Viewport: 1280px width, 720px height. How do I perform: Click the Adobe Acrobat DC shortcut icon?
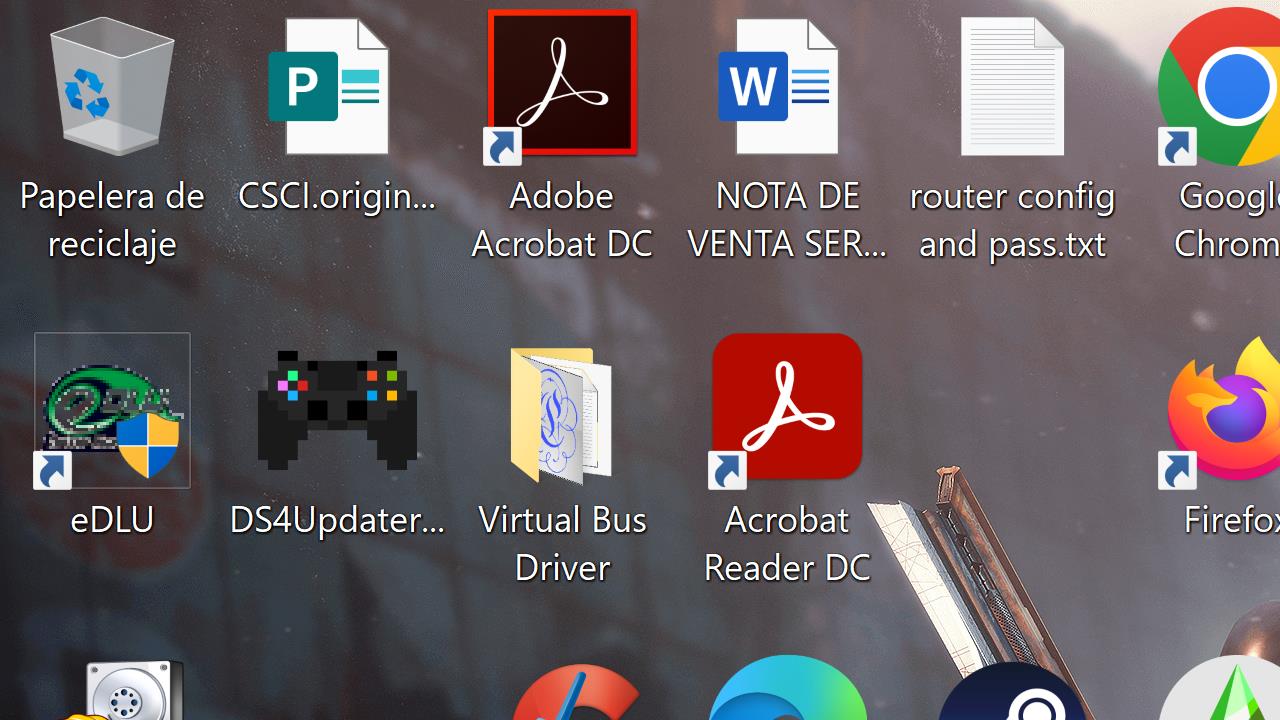tap(562, 84)
